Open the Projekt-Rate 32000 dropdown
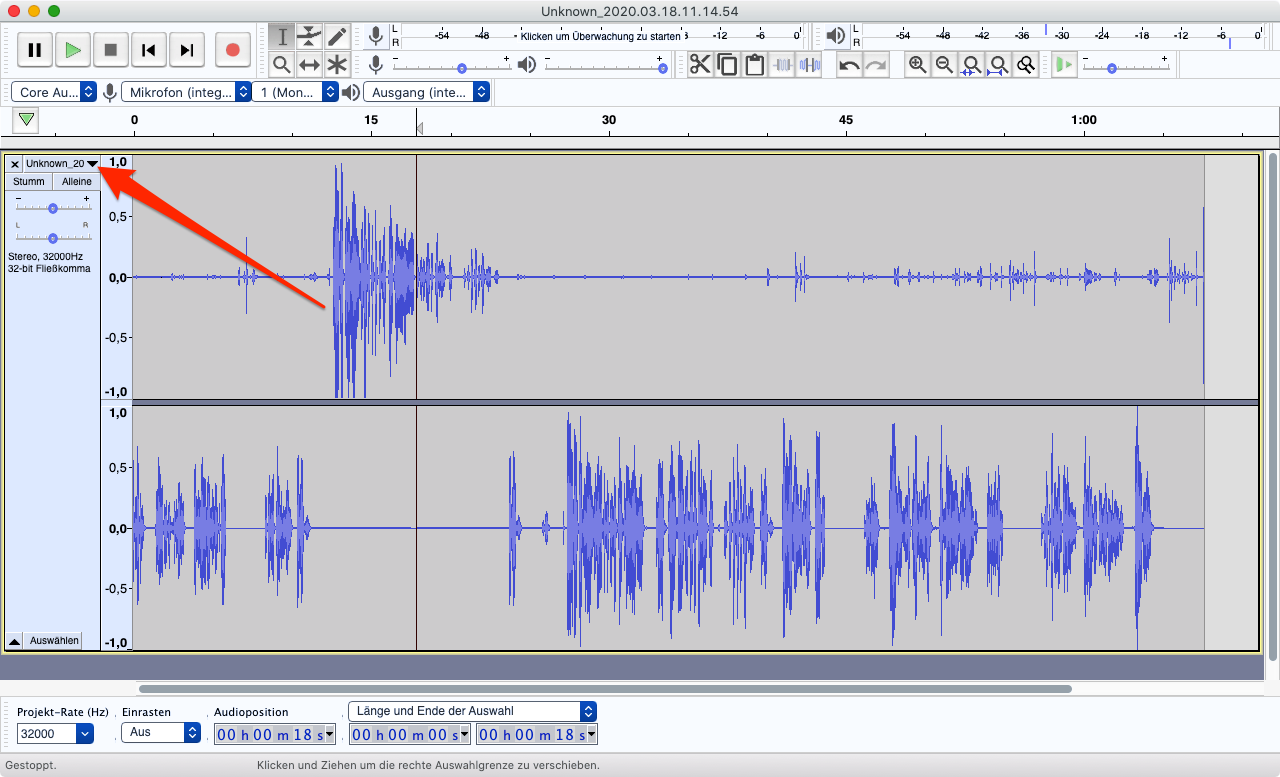1280x777 pixels. (84, 734)
